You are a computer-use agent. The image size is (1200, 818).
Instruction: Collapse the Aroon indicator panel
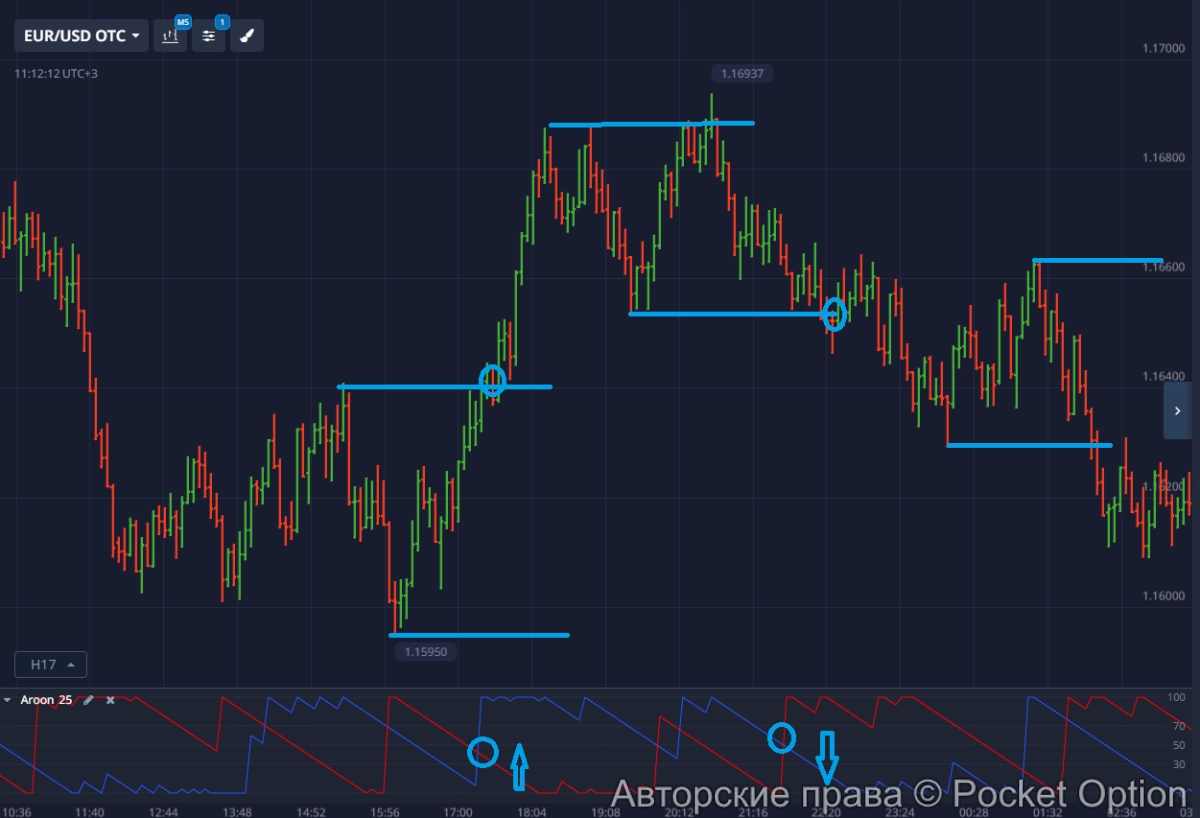(8, 700)
